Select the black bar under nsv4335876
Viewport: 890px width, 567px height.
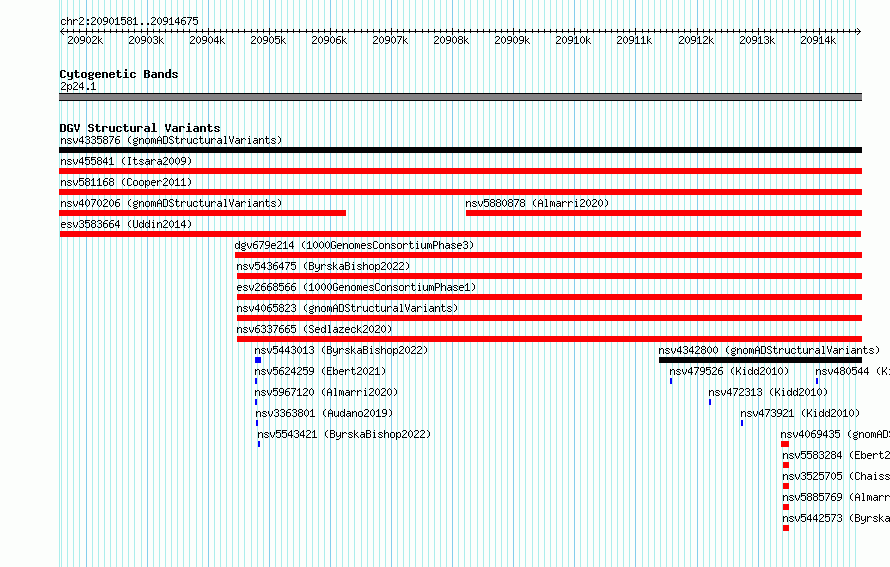point(460,150)
